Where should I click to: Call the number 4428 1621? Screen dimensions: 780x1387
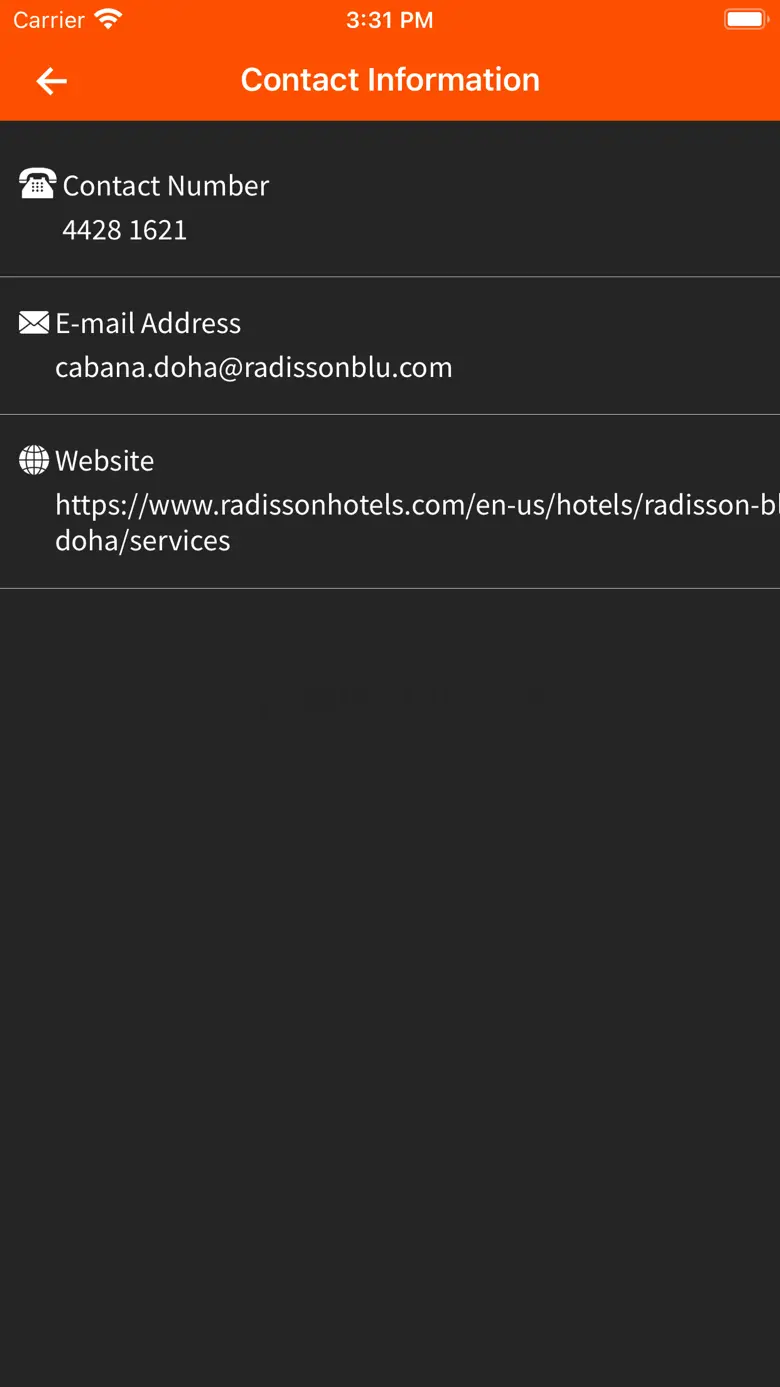point(125,230)
